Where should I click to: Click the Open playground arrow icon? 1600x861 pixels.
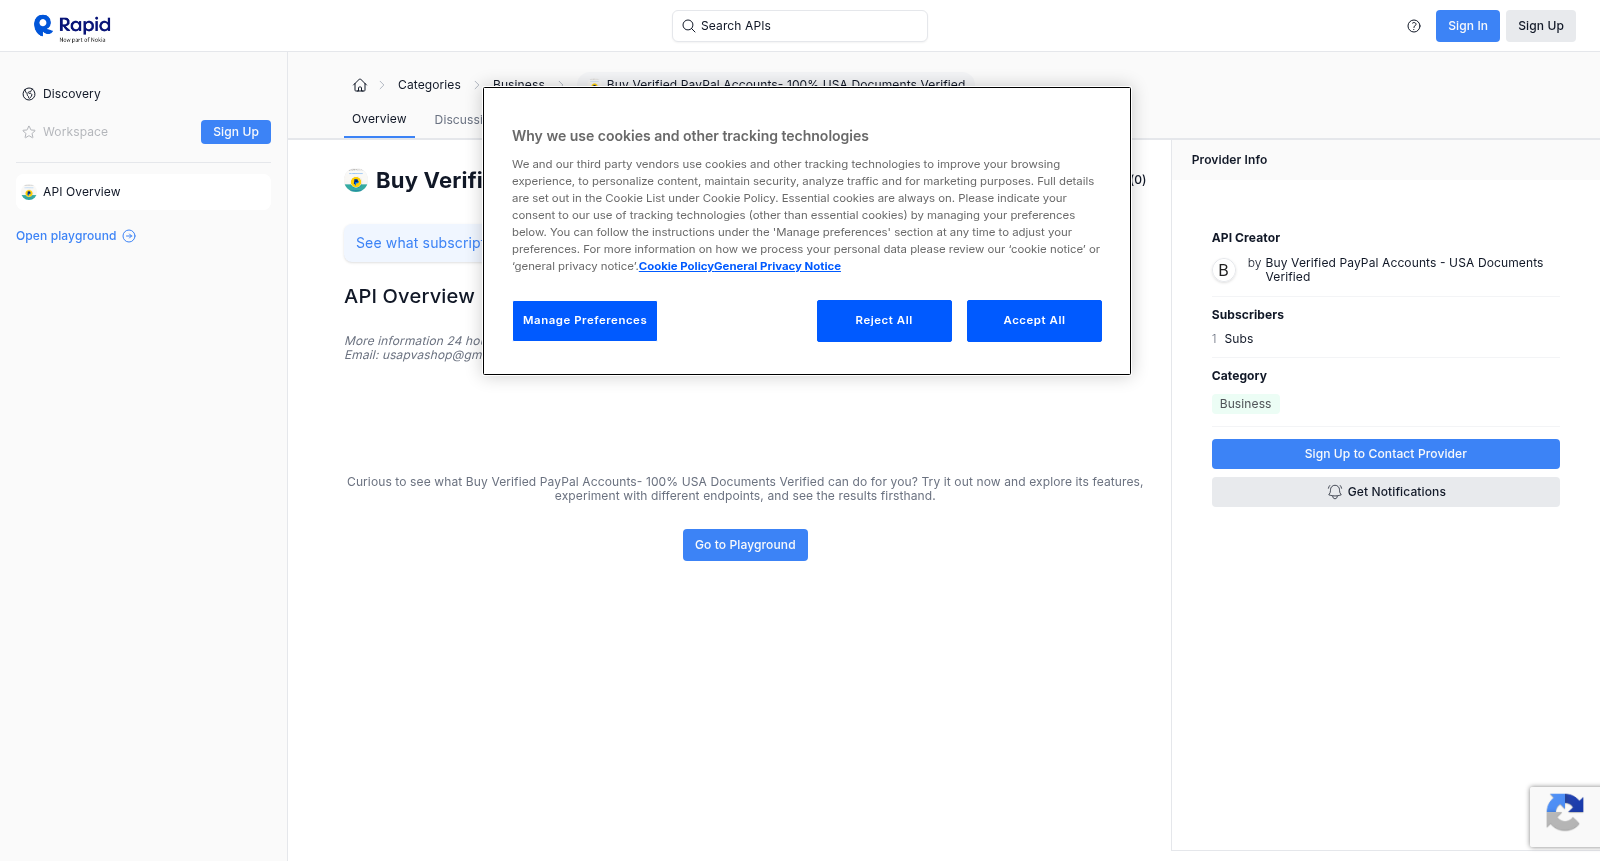tap(129, 236)
